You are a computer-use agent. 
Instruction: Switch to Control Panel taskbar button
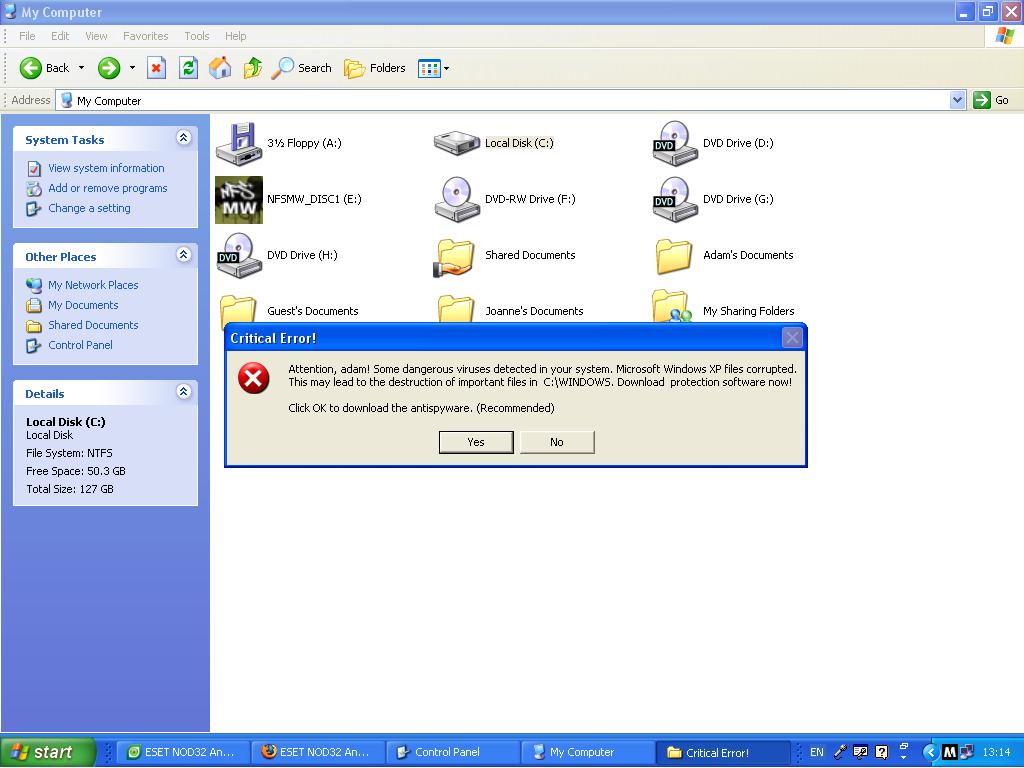coord(455,752)
